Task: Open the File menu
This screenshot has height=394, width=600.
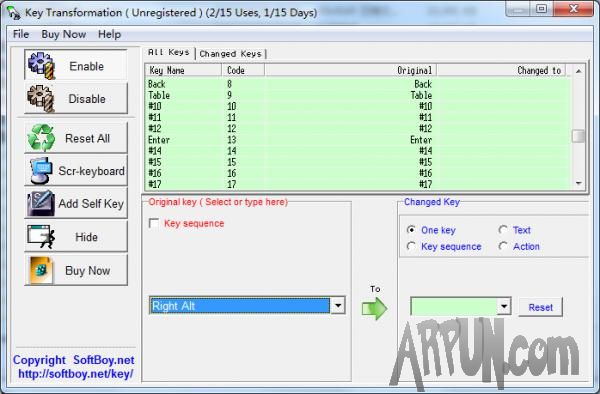Action: (21, 34)
